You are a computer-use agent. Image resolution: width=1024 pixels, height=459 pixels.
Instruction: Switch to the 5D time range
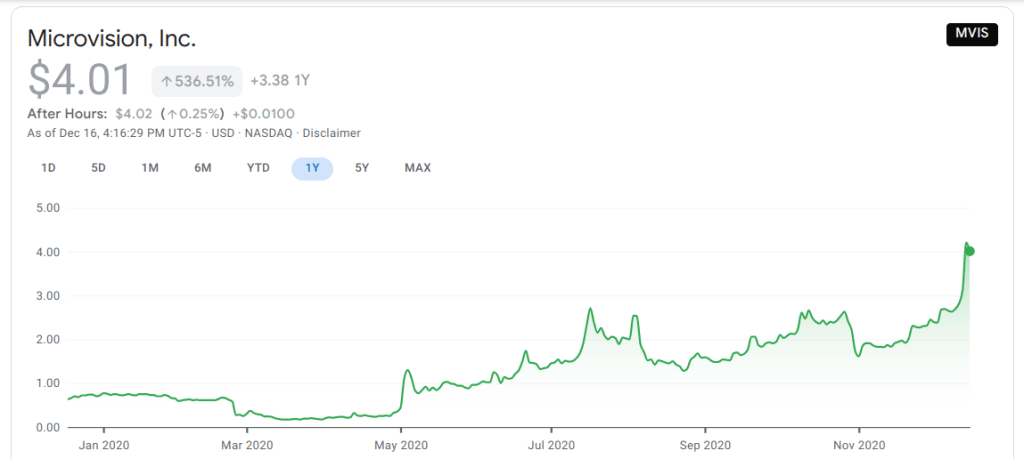pyautogui.click(x=98, y=168)
